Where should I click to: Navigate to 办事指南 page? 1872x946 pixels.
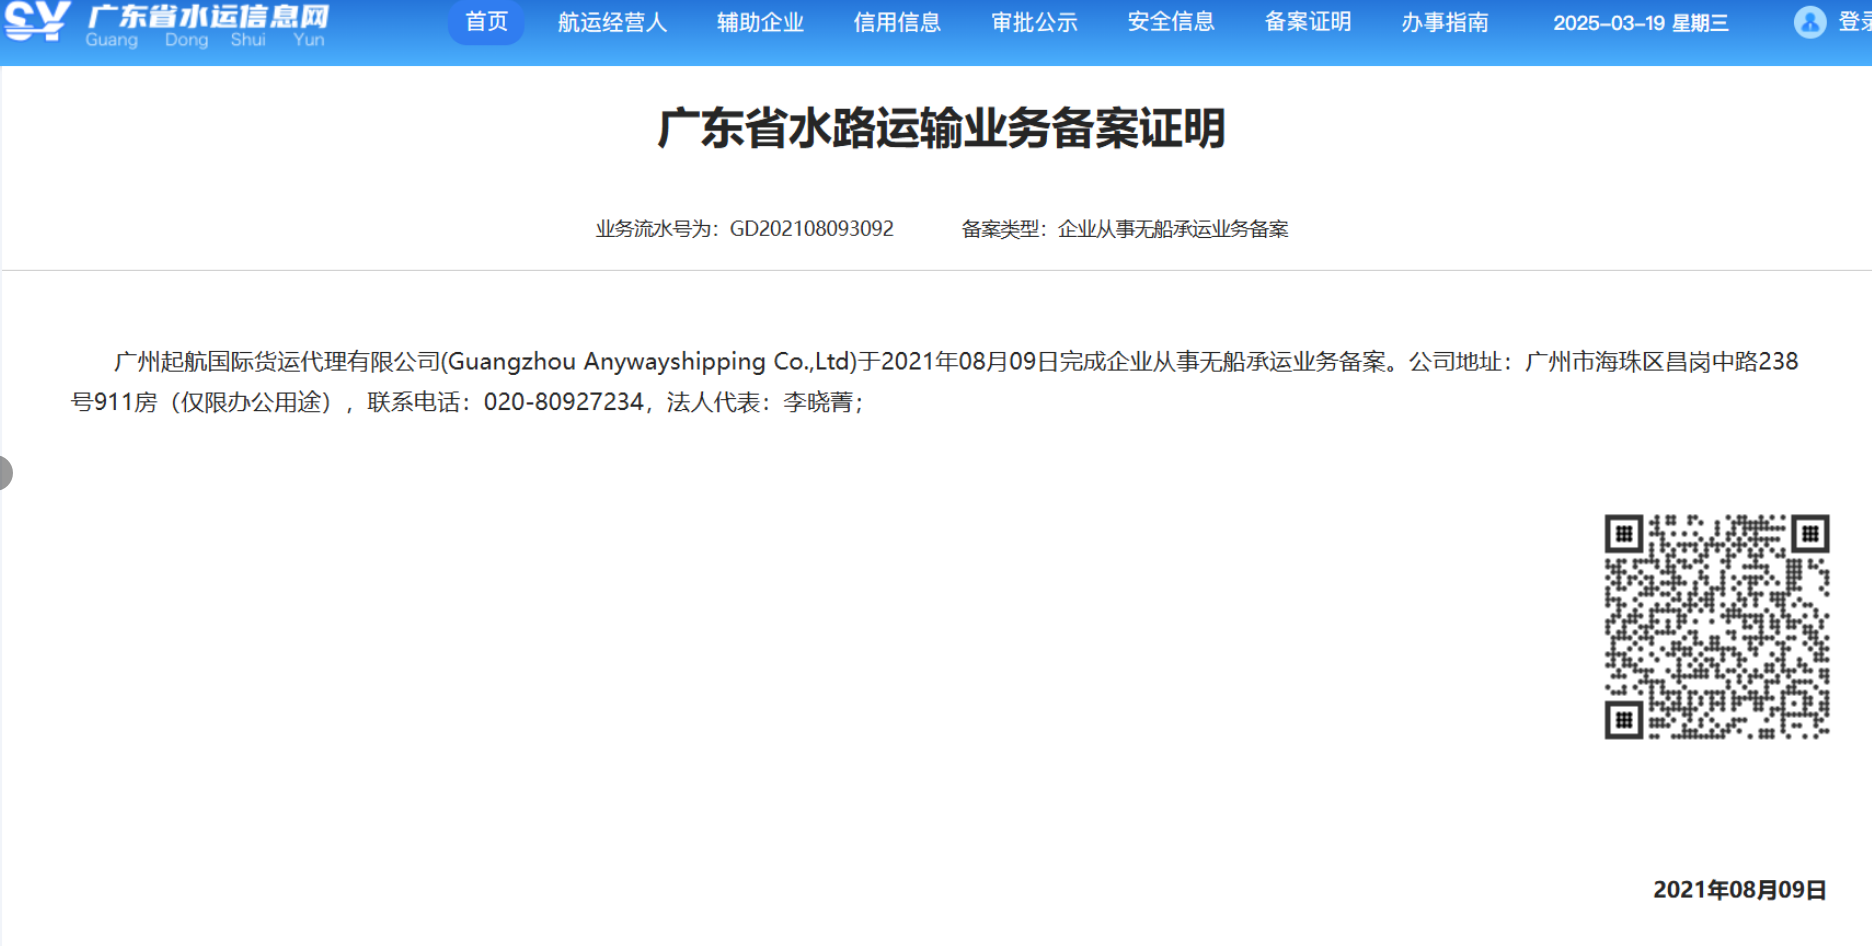[1445, 22]
